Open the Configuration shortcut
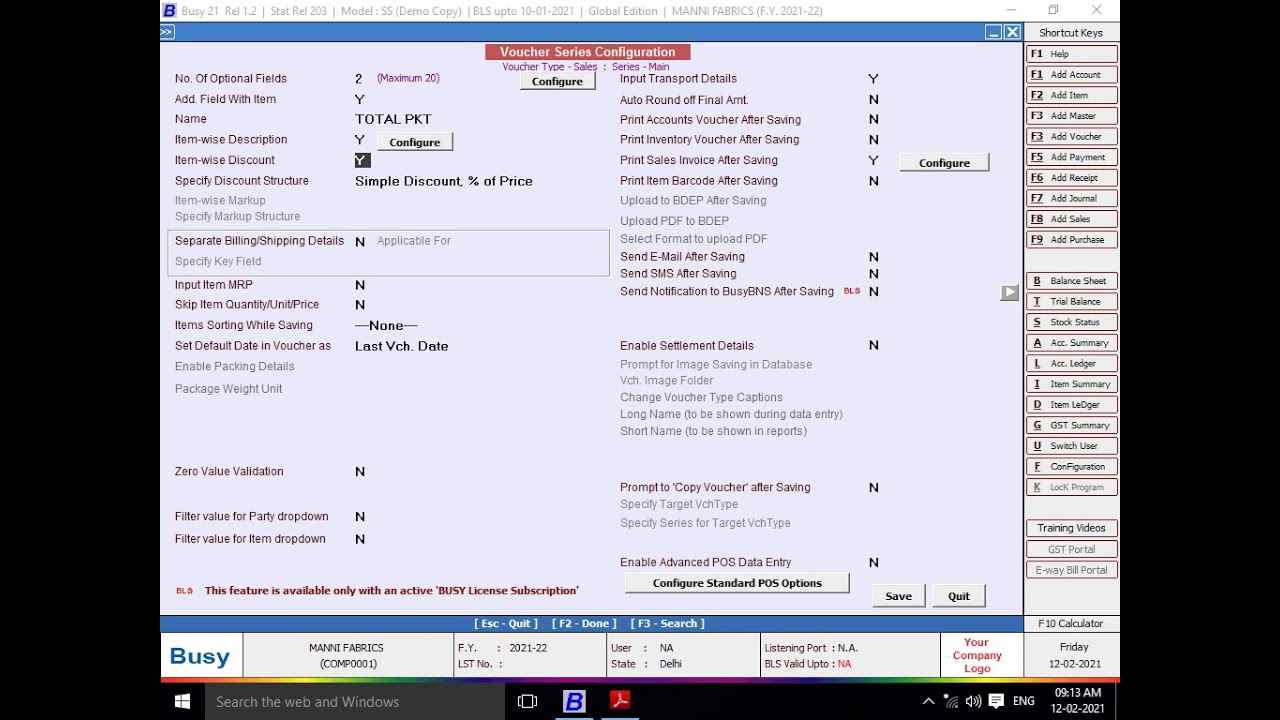Image resolution: width=1280 pixels, height=720 pixels. tap(1071, 466)
